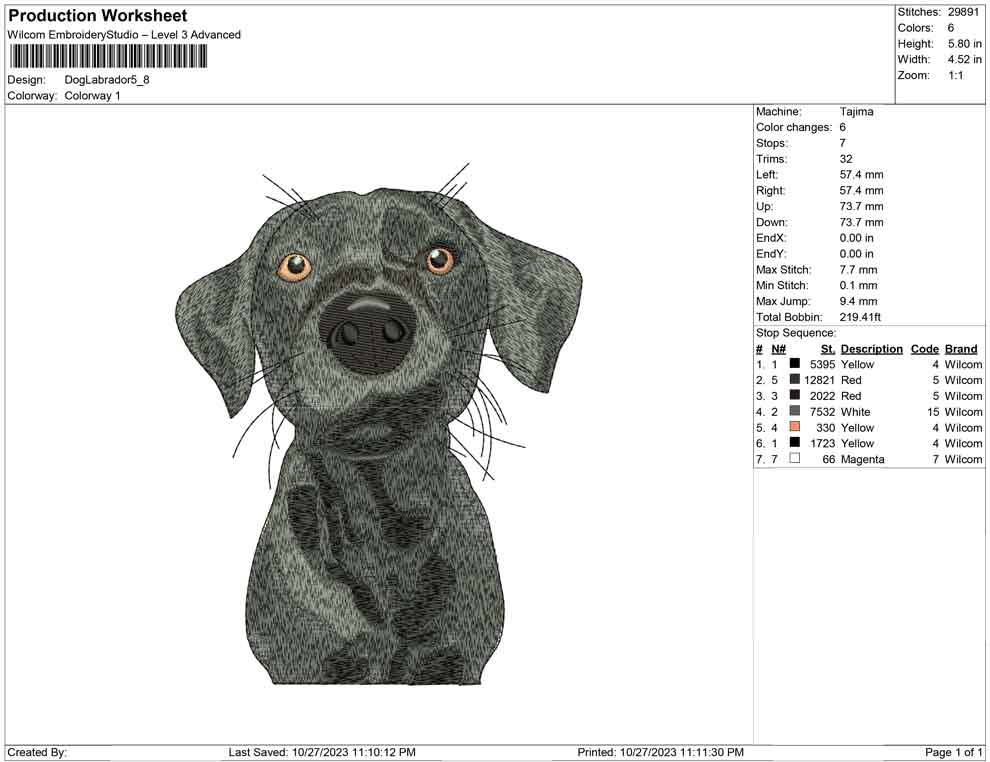Click the Trims value '32'
This screenshot has height=762, width=990.
(845, 159)
